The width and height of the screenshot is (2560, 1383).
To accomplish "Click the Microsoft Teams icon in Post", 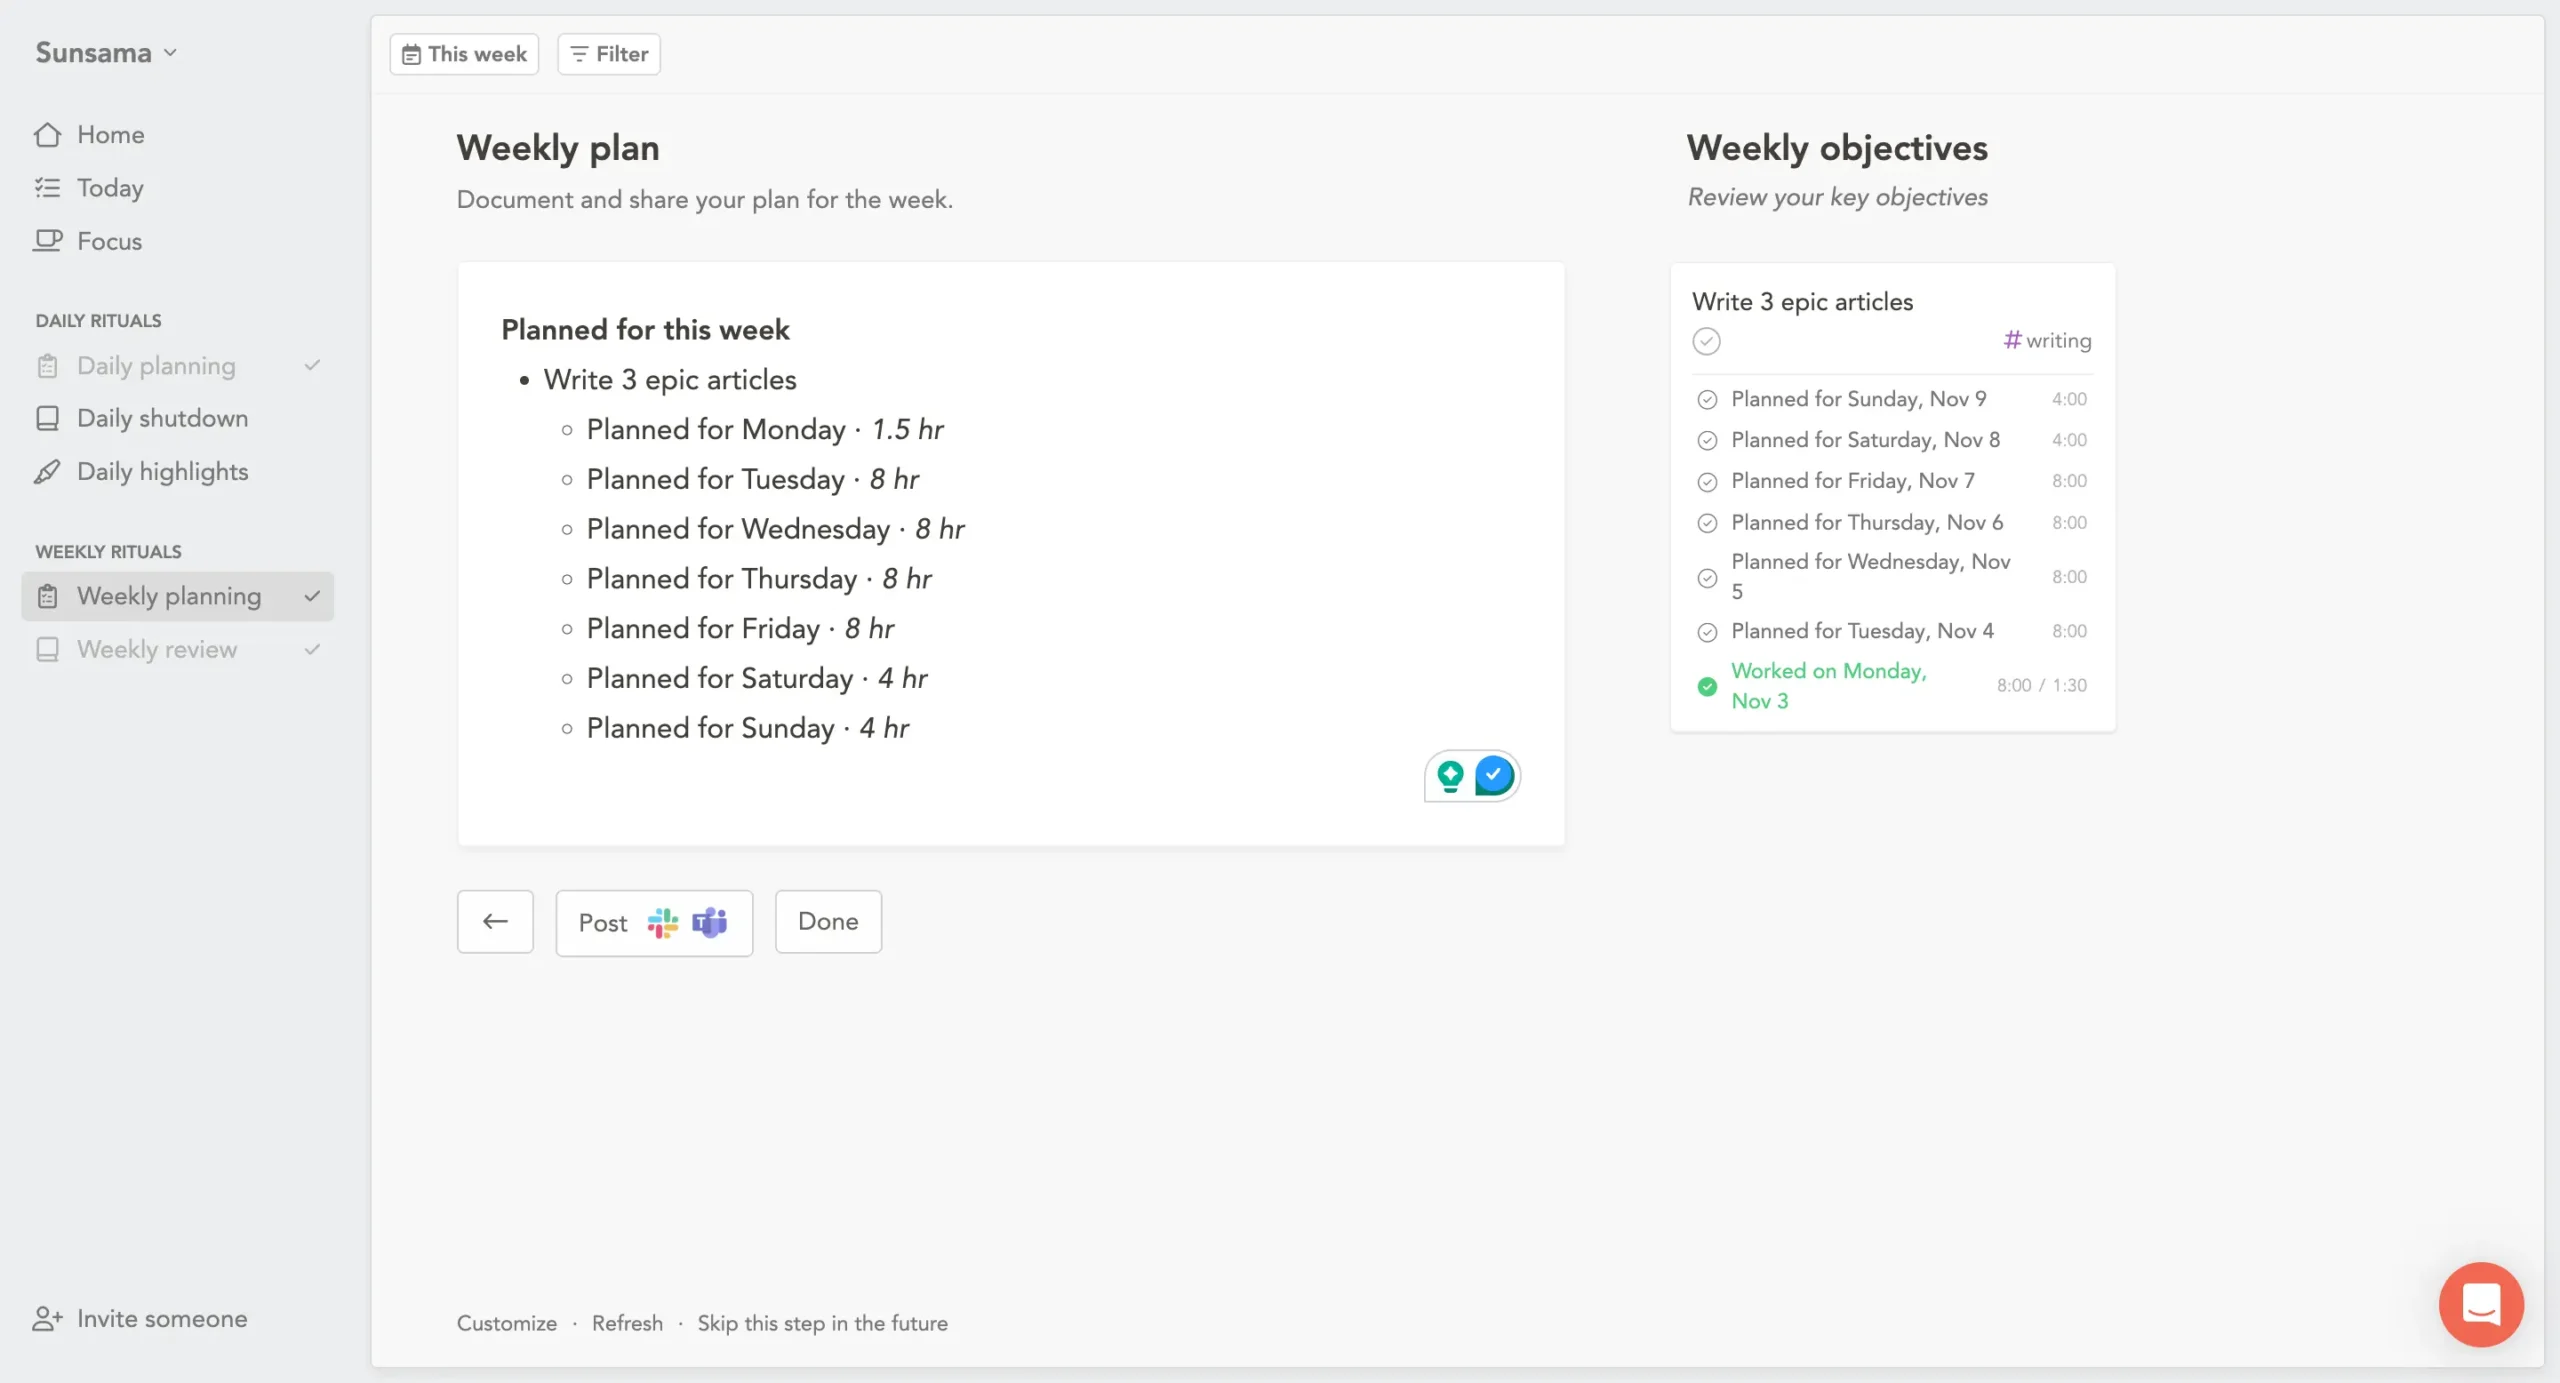I will tap(709, 922).
